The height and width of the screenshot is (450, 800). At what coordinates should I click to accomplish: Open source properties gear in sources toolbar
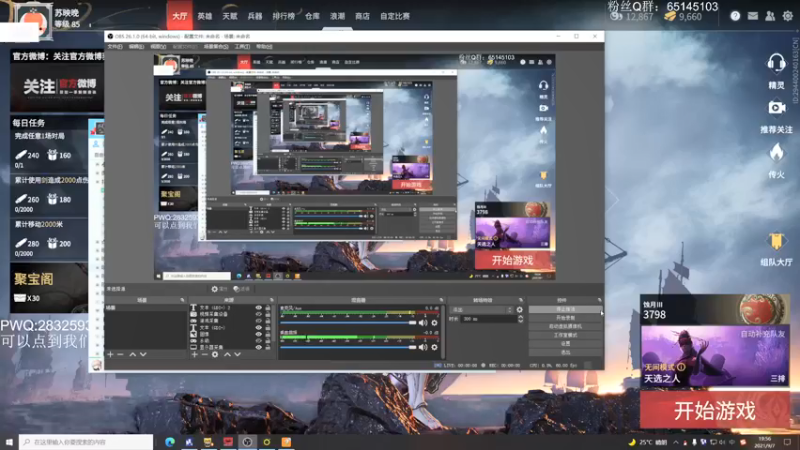pos(215,354)
